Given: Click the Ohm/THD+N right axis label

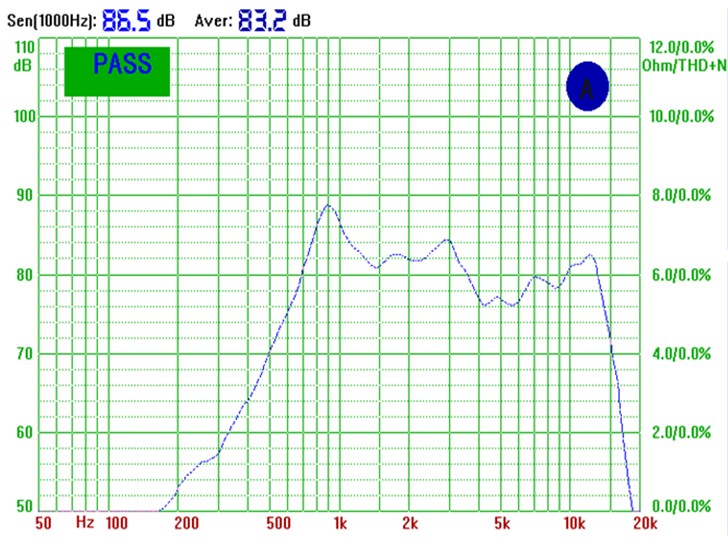Looking at the screenshot, I should [x=685, y=66].
